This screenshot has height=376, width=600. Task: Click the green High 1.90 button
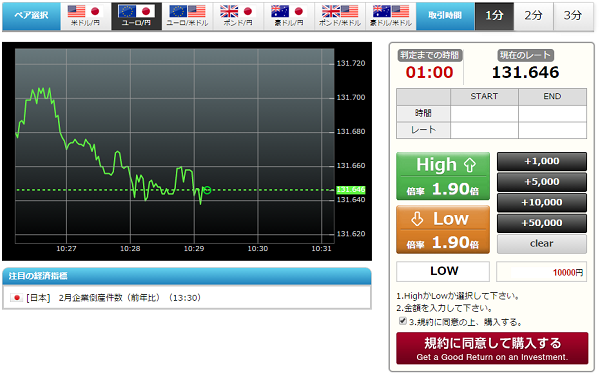[x=443, y=176]
